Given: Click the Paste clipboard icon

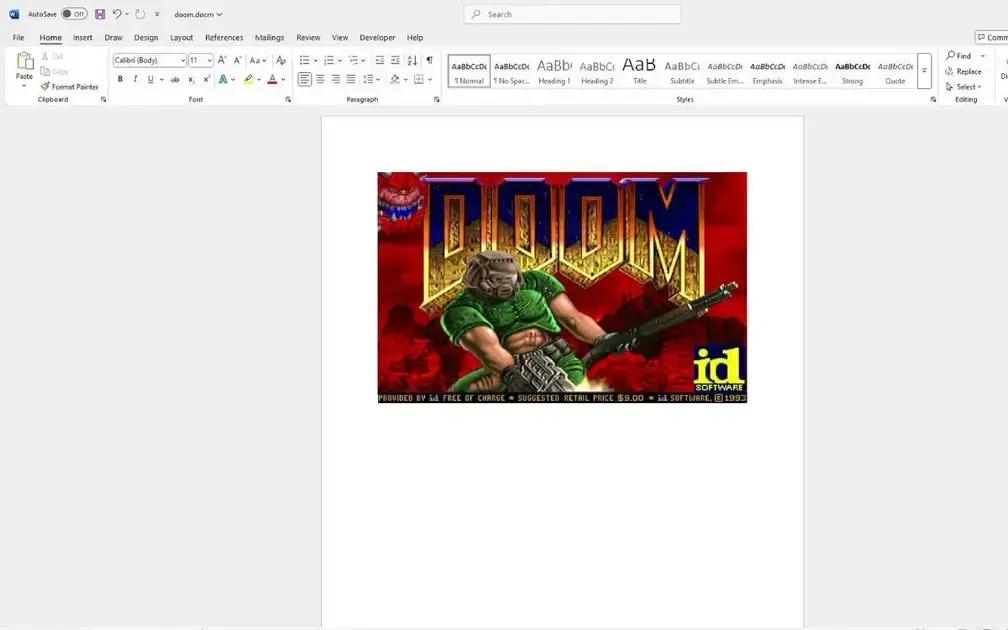Looking at the screenshot, I should coord(24,61).
